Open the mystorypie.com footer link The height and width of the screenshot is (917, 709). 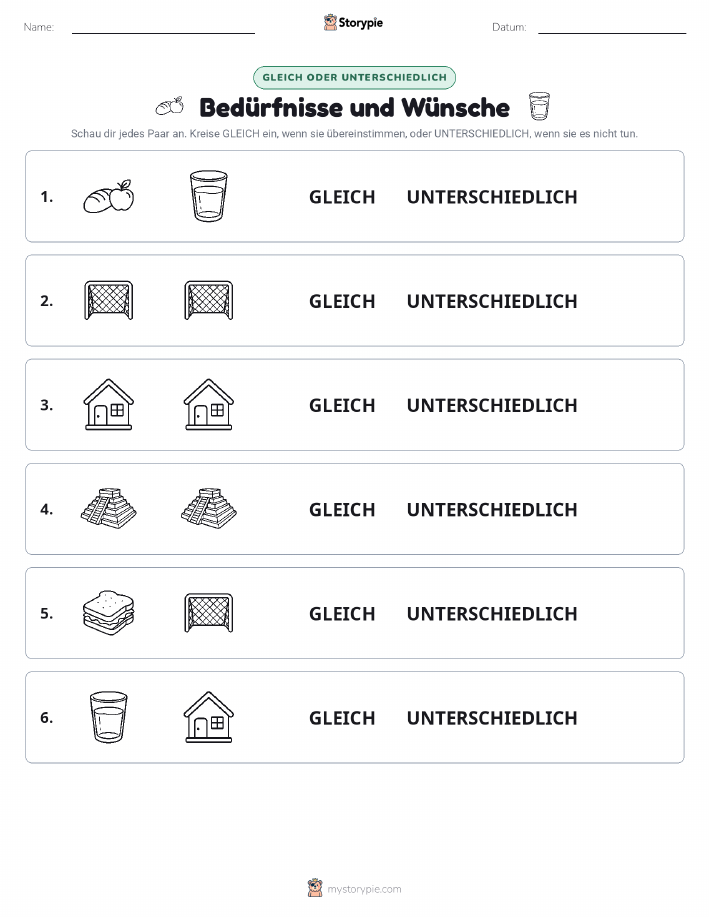[x=354, y=888]
